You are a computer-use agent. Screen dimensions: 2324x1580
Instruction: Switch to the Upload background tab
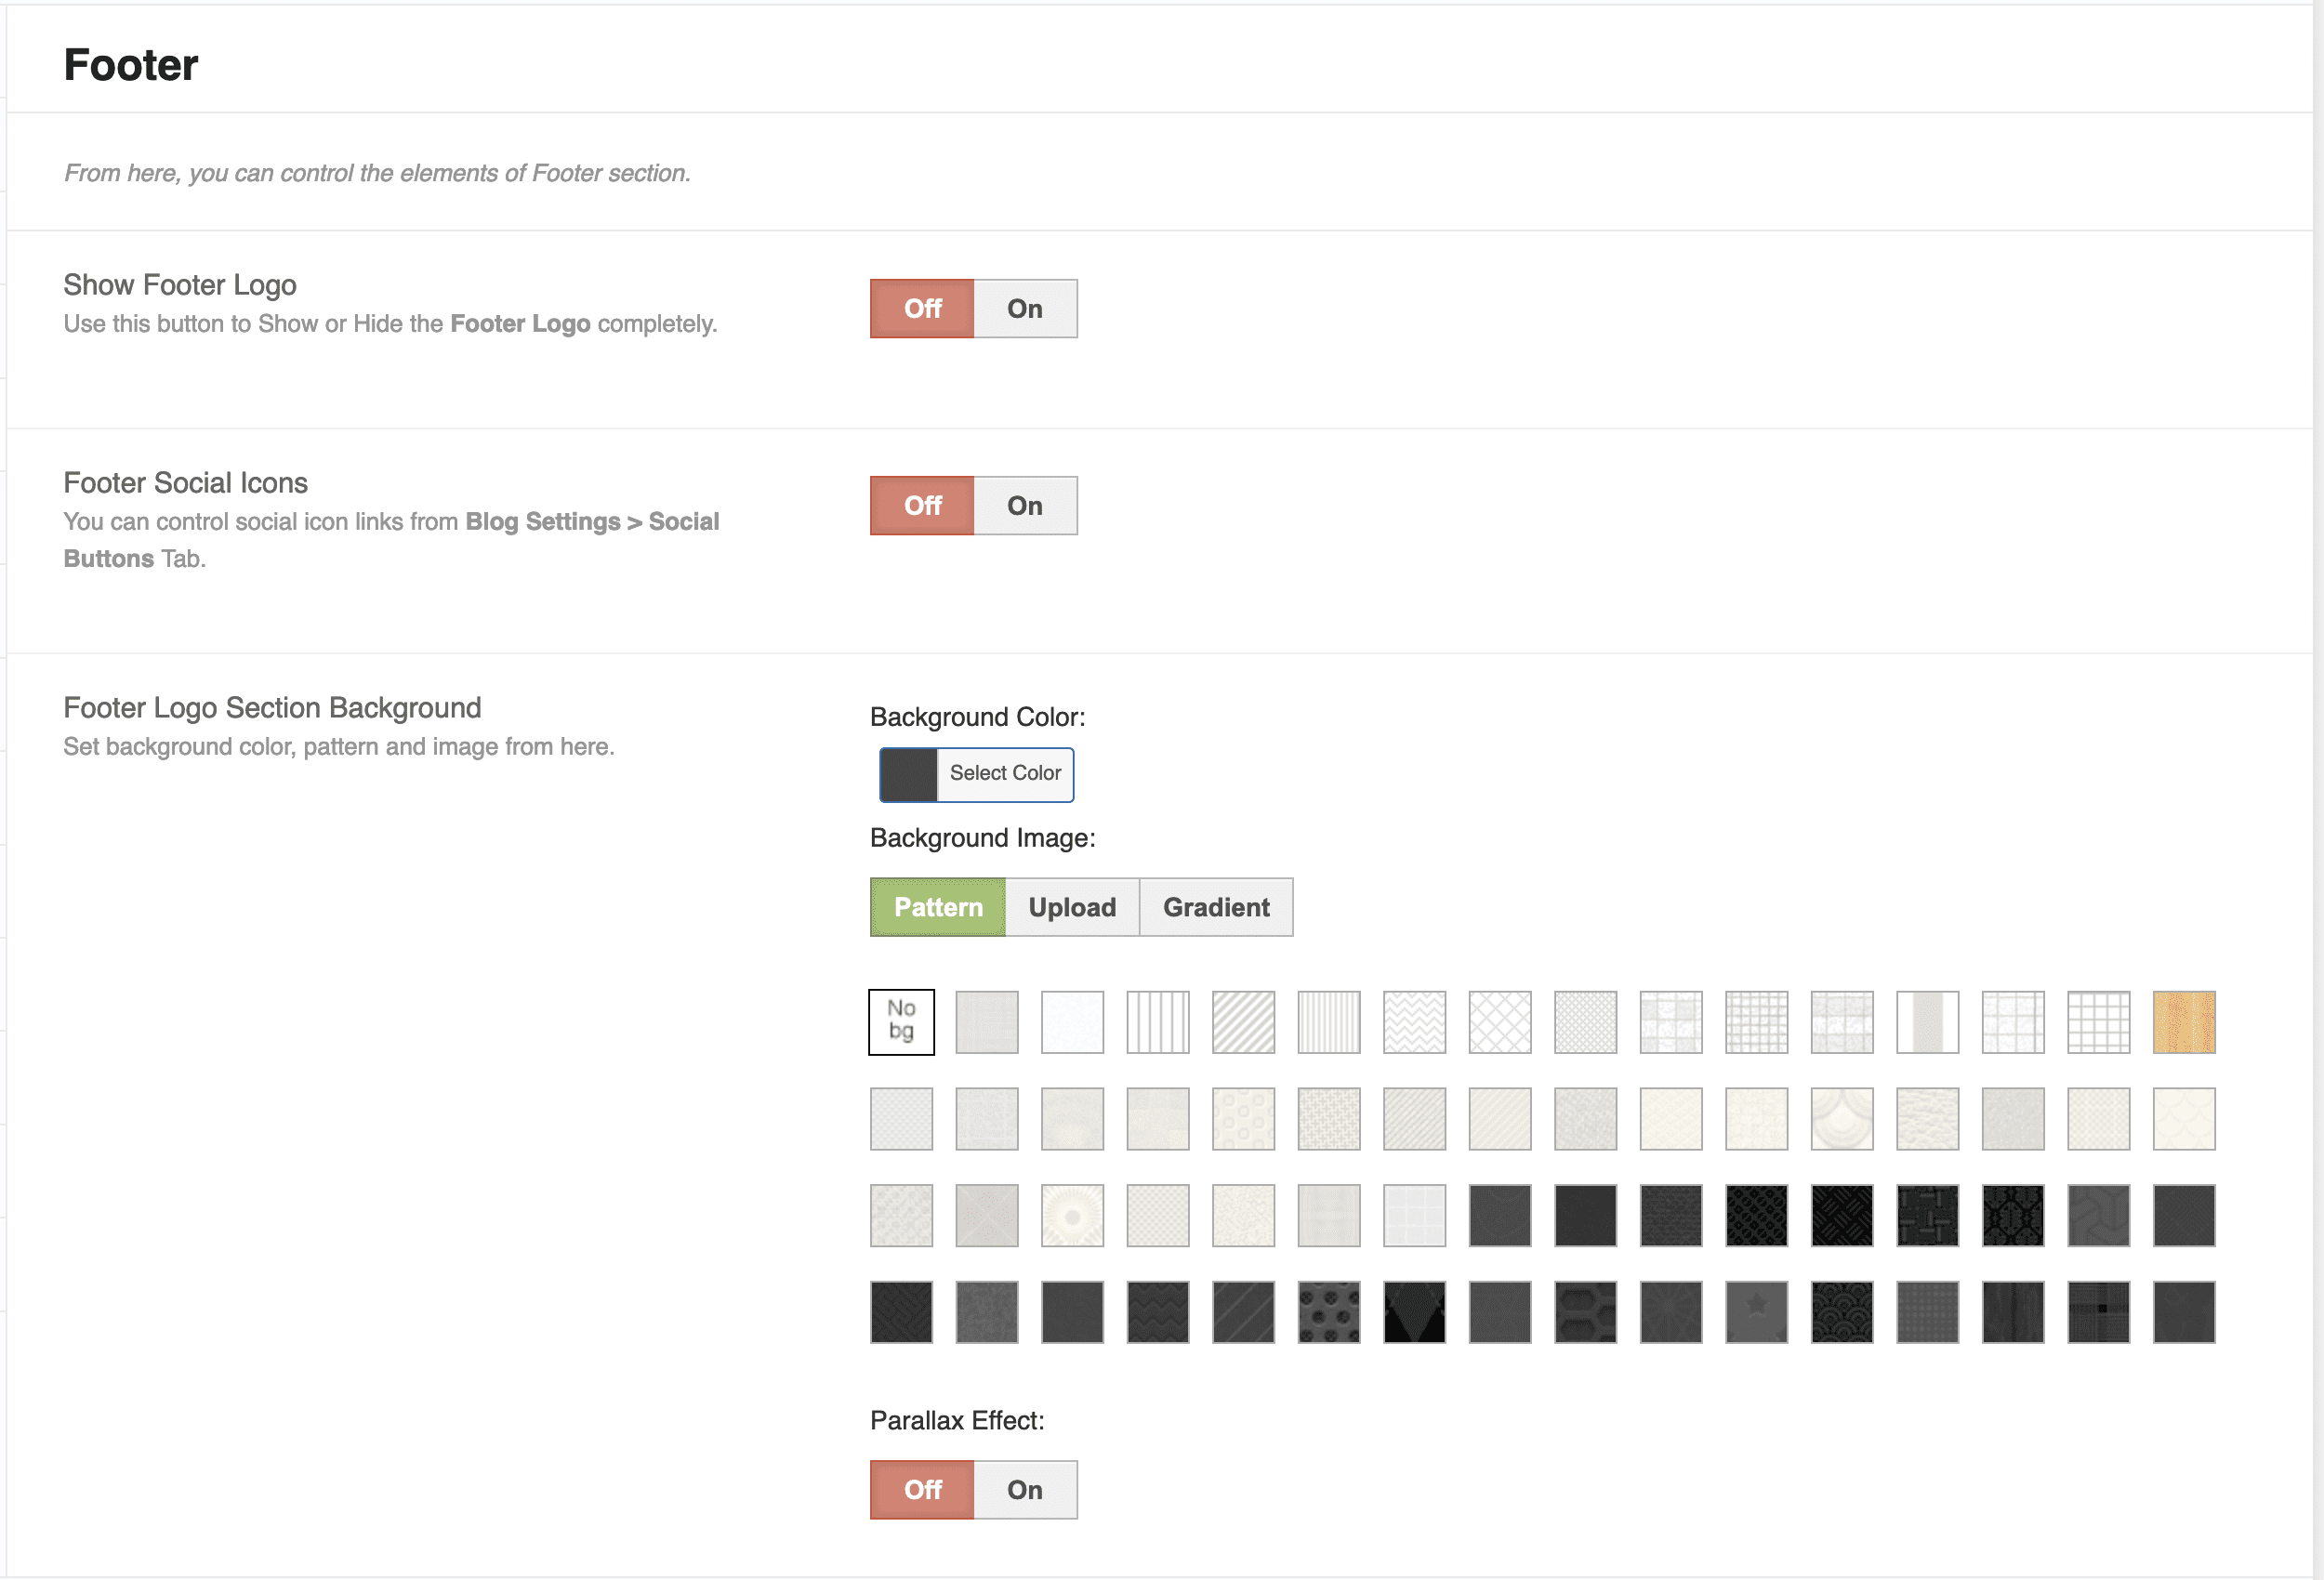coord(1071,907)
